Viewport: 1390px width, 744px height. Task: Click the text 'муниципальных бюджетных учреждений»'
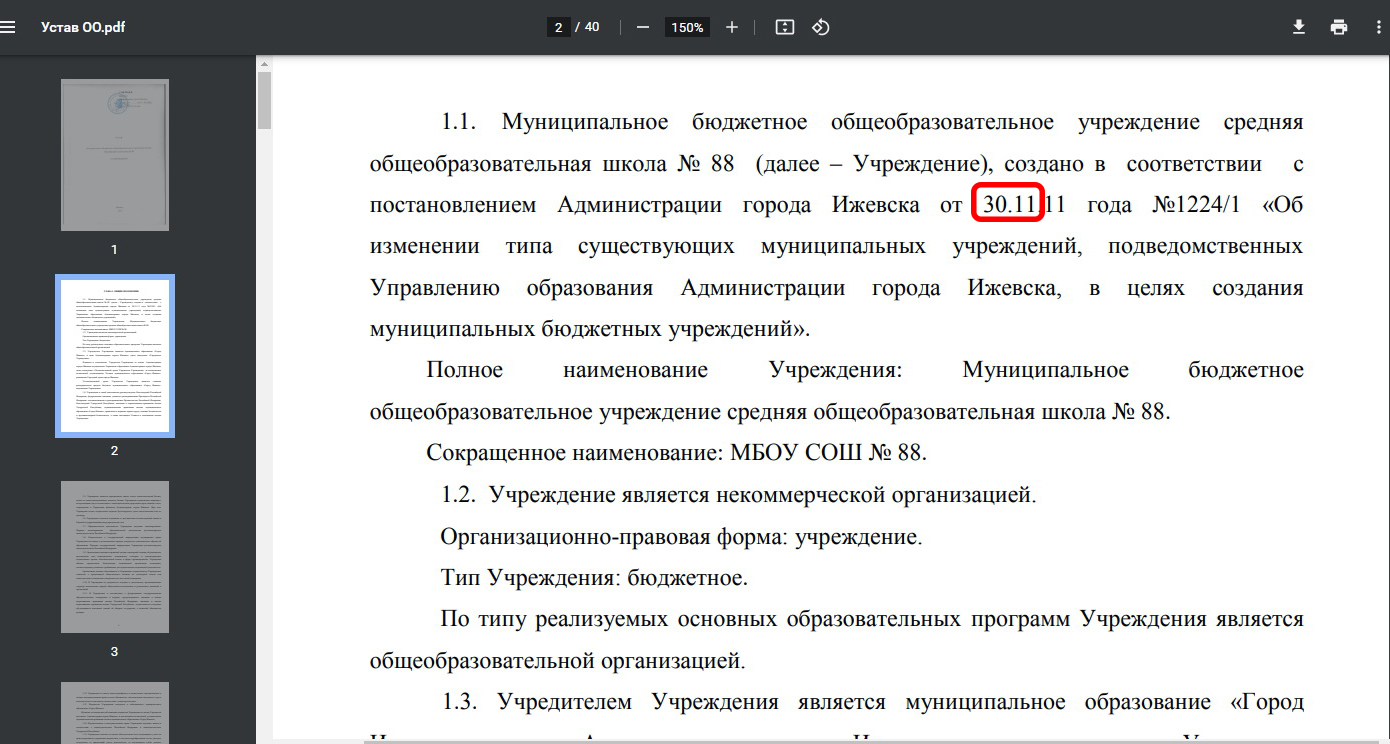click(589, 328)
